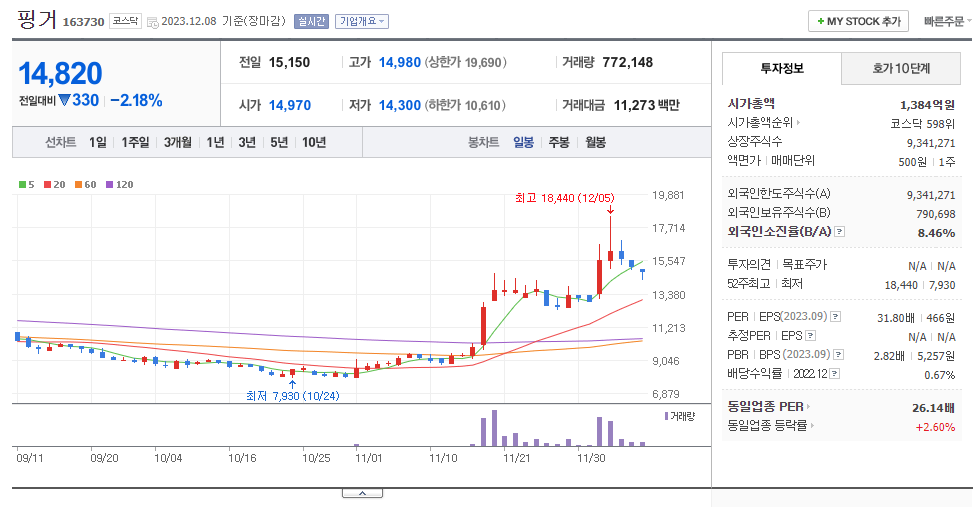Click the arrow icon beside 동일업종 등락률

pos(812,425)
